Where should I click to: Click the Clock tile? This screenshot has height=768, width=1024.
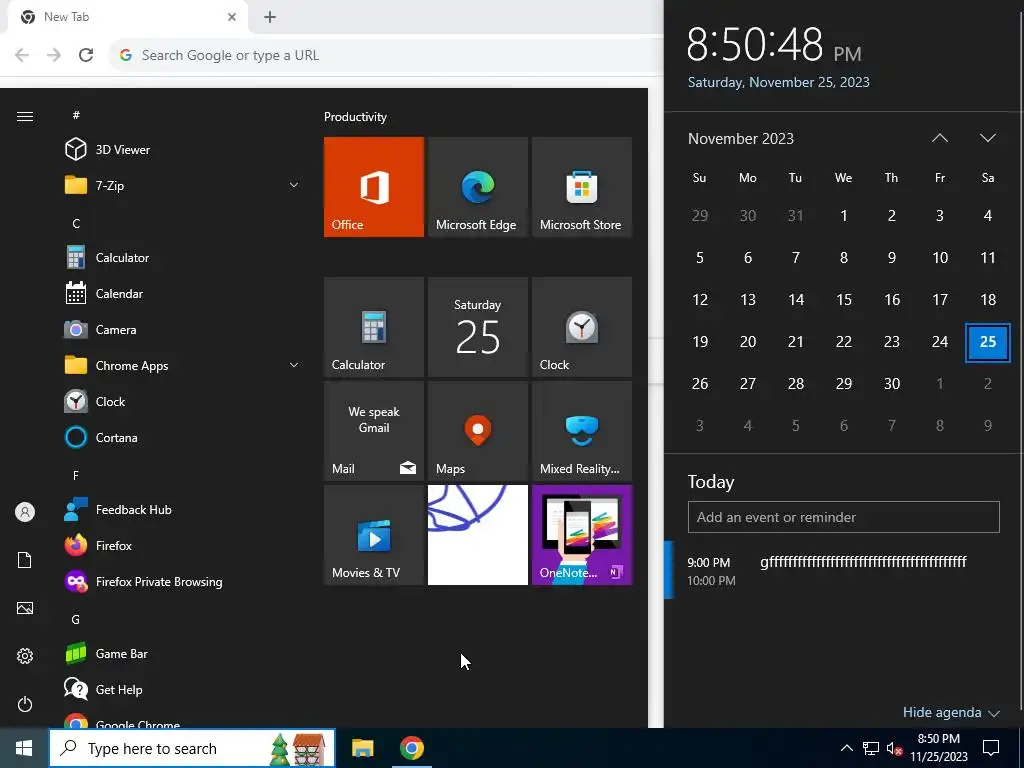click(x=582, y=327)
